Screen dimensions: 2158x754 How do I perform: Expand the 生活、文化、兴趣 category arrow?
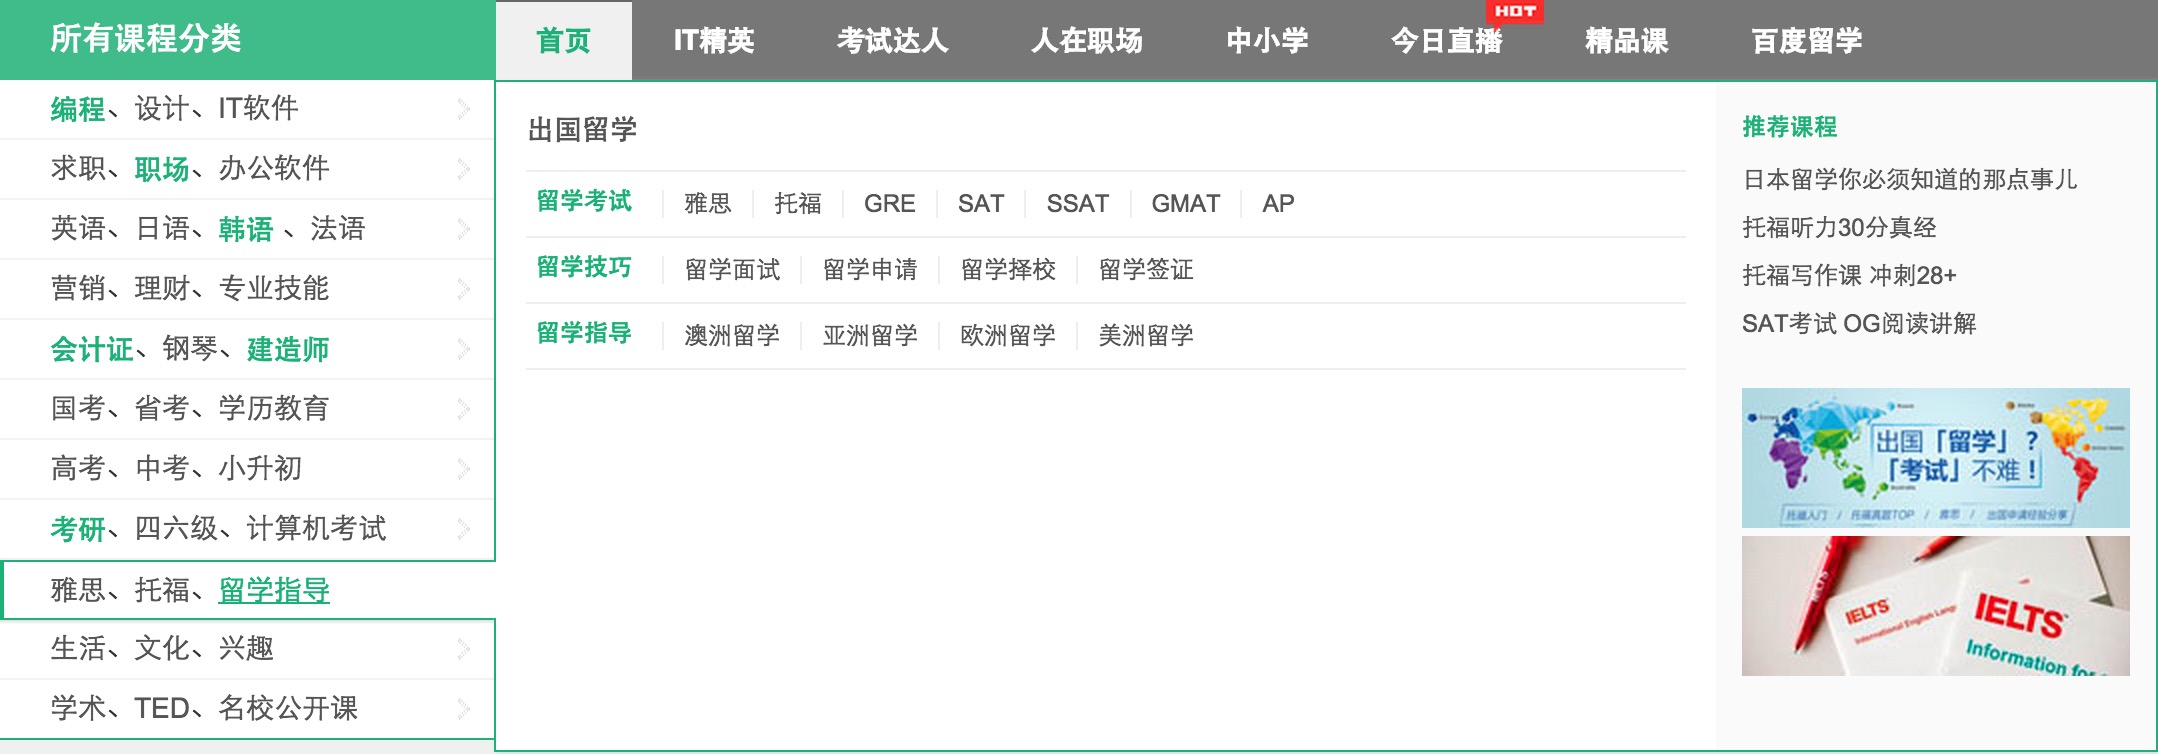463,649
